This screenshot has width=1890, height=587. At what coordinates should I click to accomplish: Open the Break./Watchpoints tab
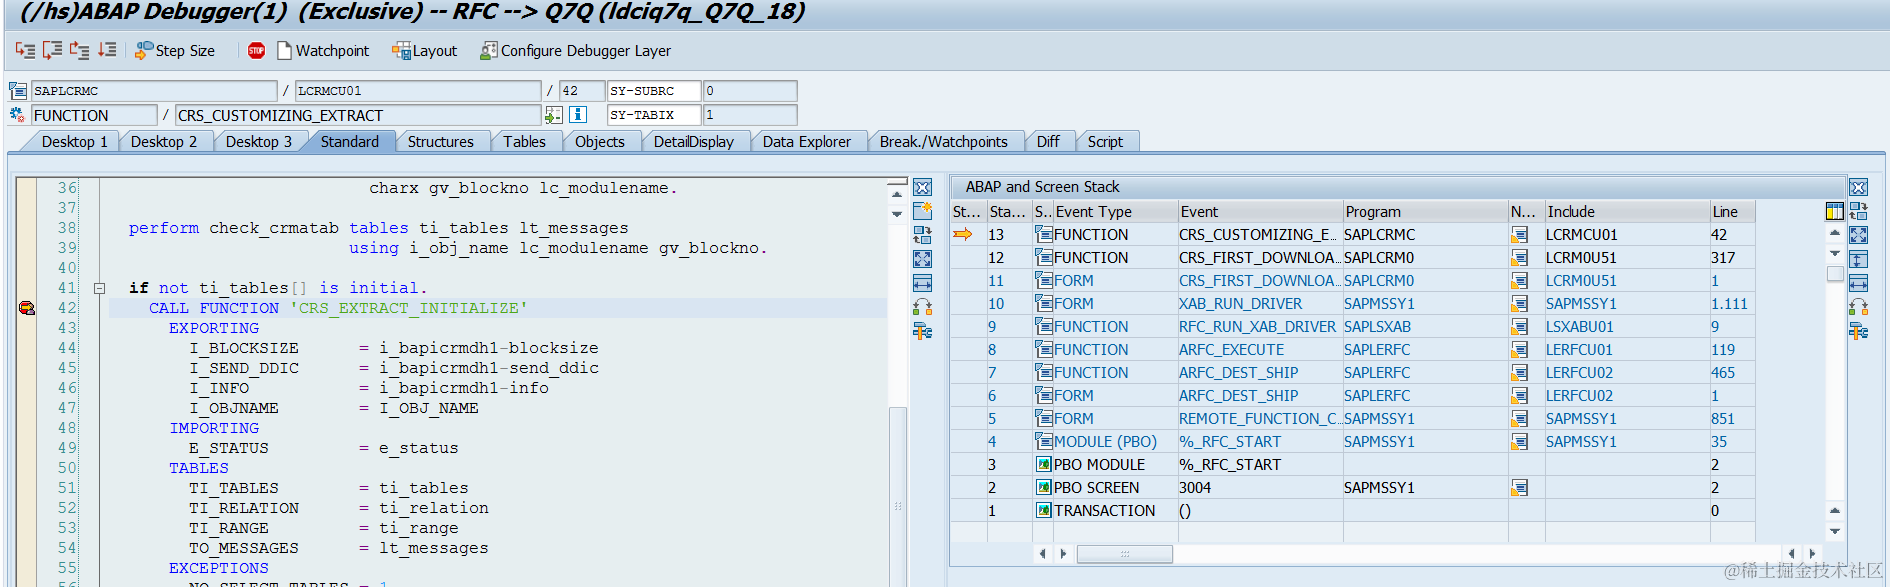click(x=943, y=141)
